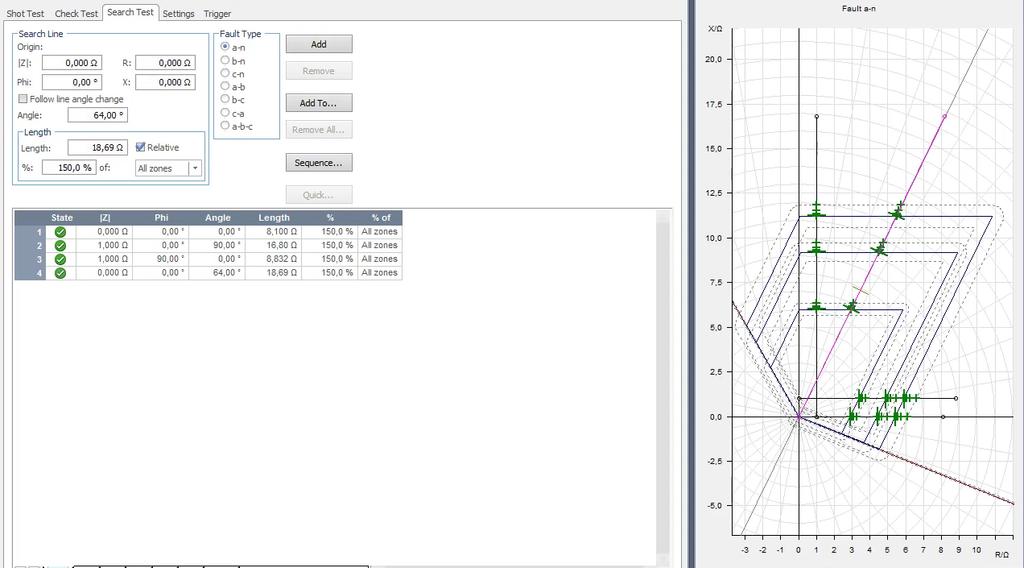This screenshot has height=568, width=1024.
Task: Switch to the Trigger tab
Action: [x=217, y=13]
